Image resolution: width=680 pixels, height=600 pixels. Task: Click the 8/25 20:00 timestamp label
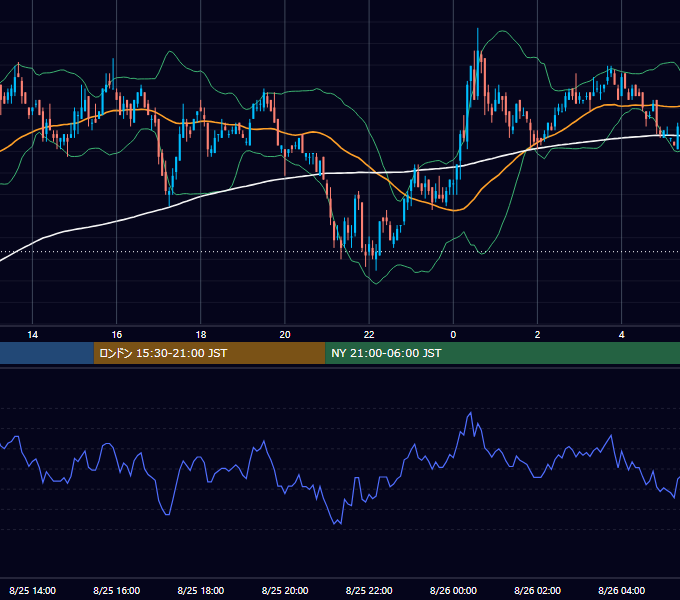click(x=285, y=590)
